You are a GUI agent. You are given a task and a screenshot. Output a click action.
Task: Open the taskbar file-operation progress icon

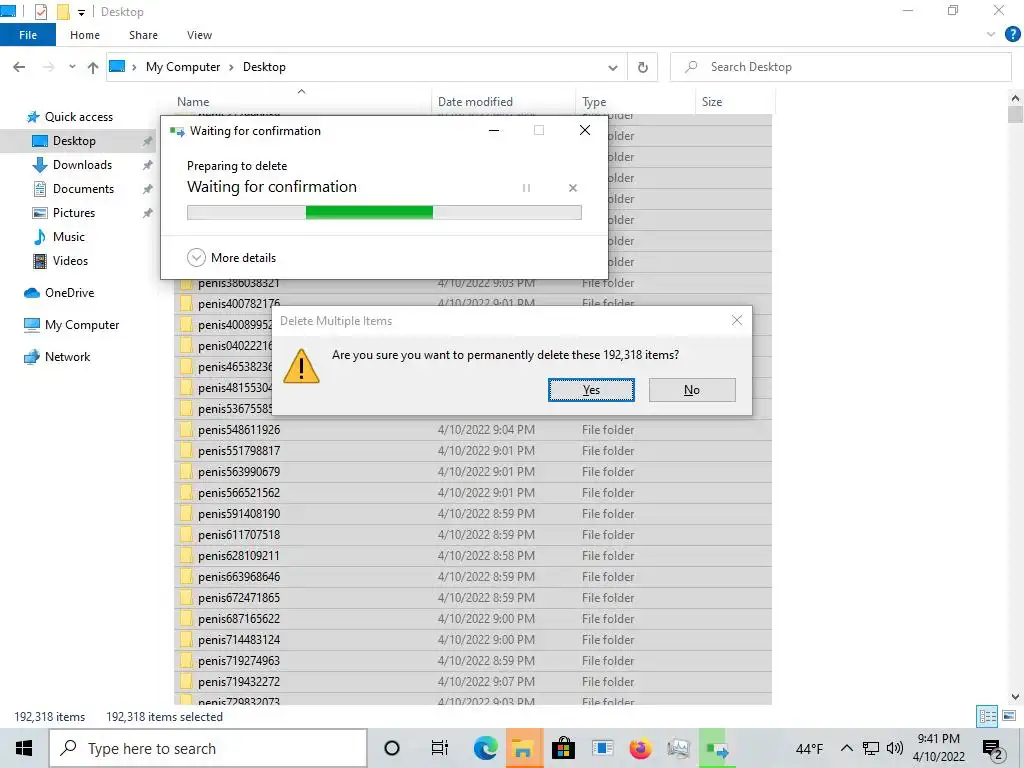coord(717,748)
